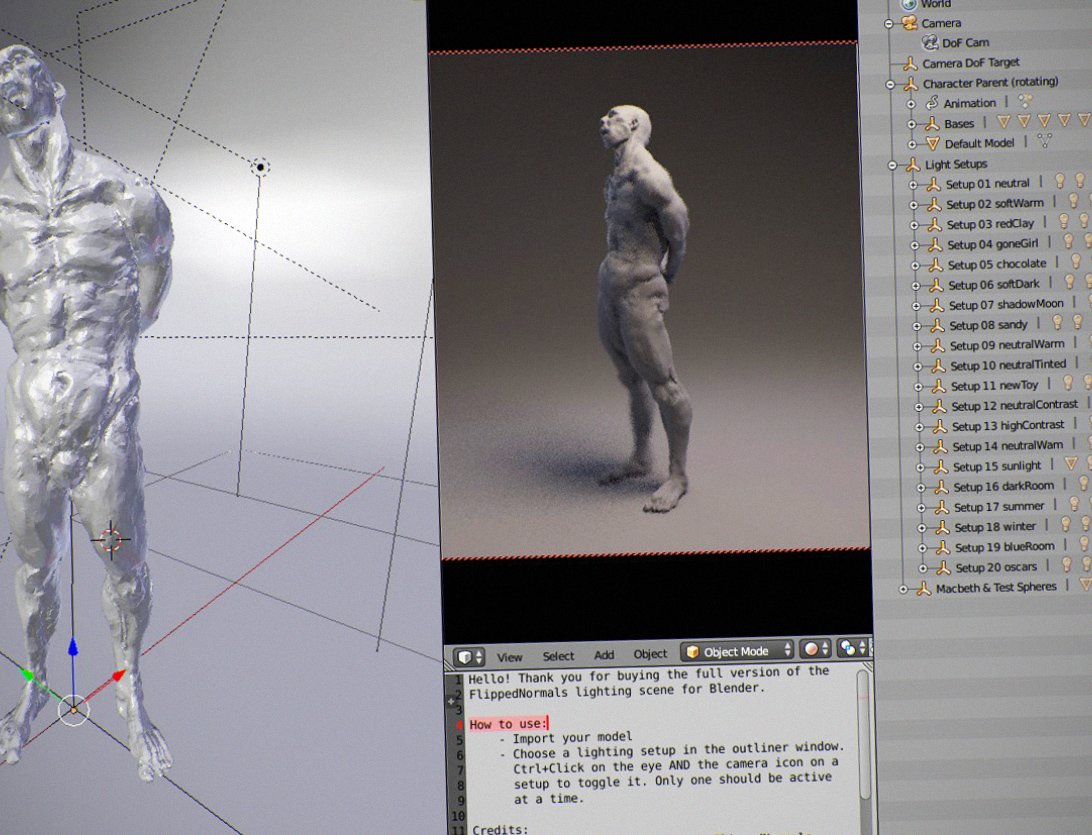Click the lamp icon on Setup 02 softWarm row
1092x835 pixels.
tap(1073, 201)
